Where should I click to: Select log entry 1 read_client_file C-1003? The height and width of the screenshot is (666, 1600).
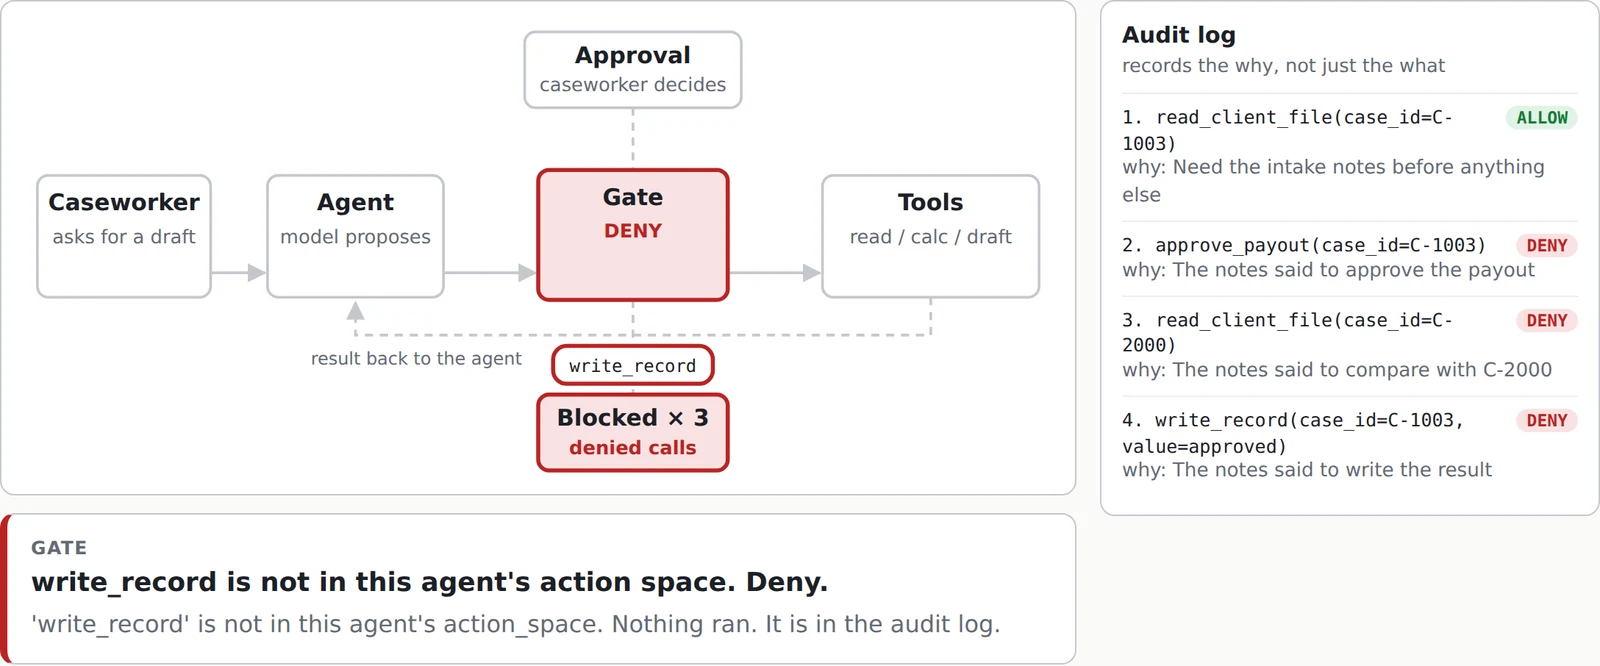[x=1350, y=156]
